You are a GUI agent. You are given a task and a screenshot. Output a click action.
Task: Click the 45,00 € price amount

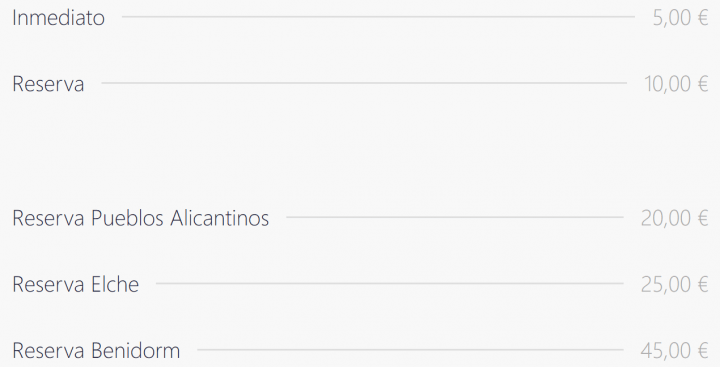tap(675, 351)
